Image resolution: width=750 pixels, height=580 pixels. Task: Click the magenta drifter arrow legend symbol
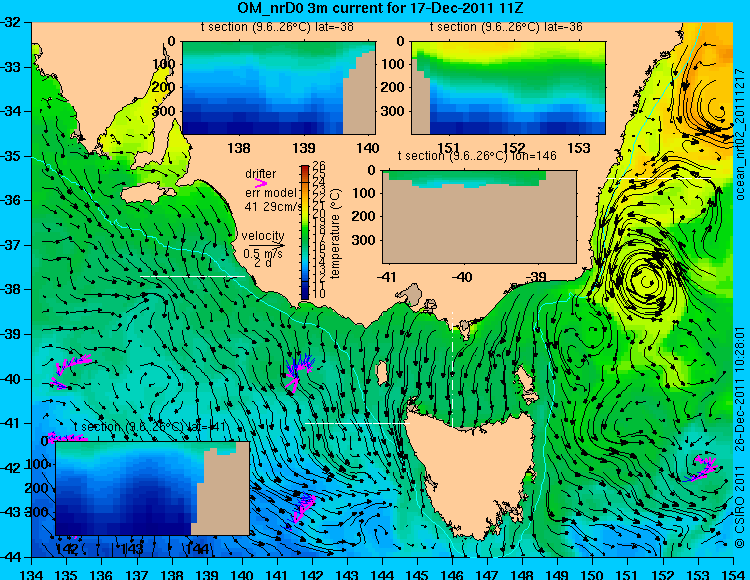pyautogui.click(x=261, y=183)
